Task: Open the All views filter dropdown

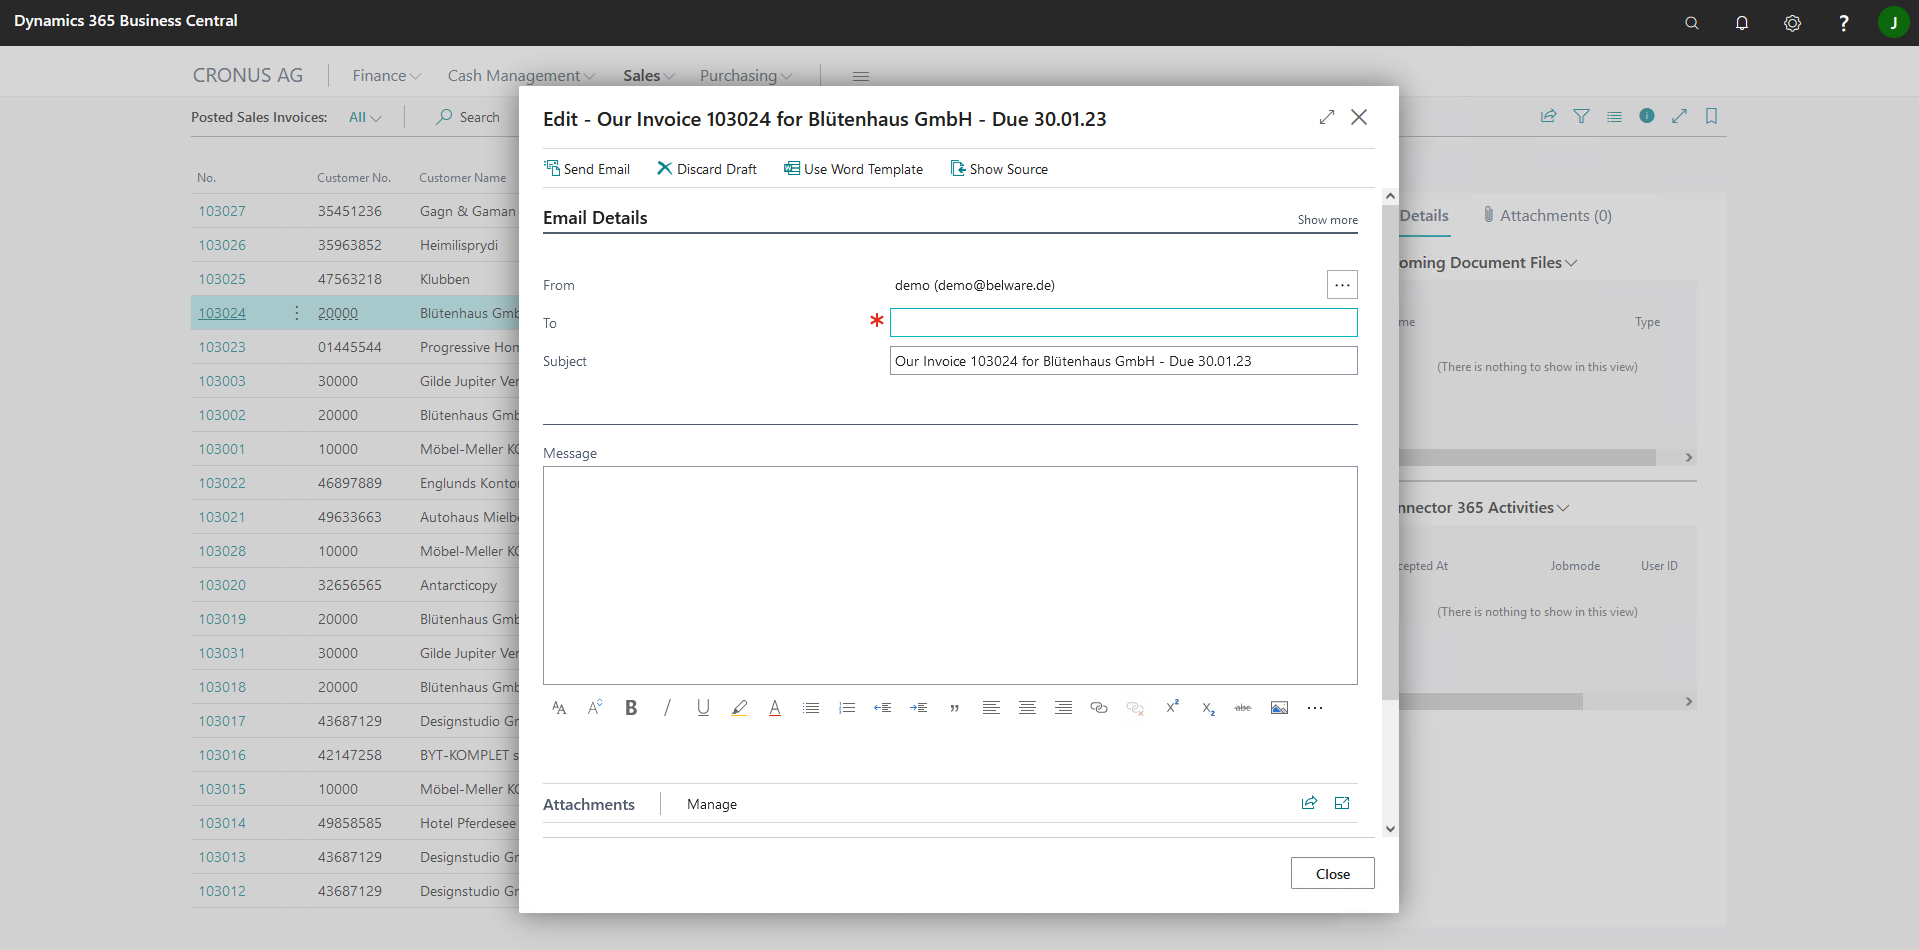Action: pos(365,117)
